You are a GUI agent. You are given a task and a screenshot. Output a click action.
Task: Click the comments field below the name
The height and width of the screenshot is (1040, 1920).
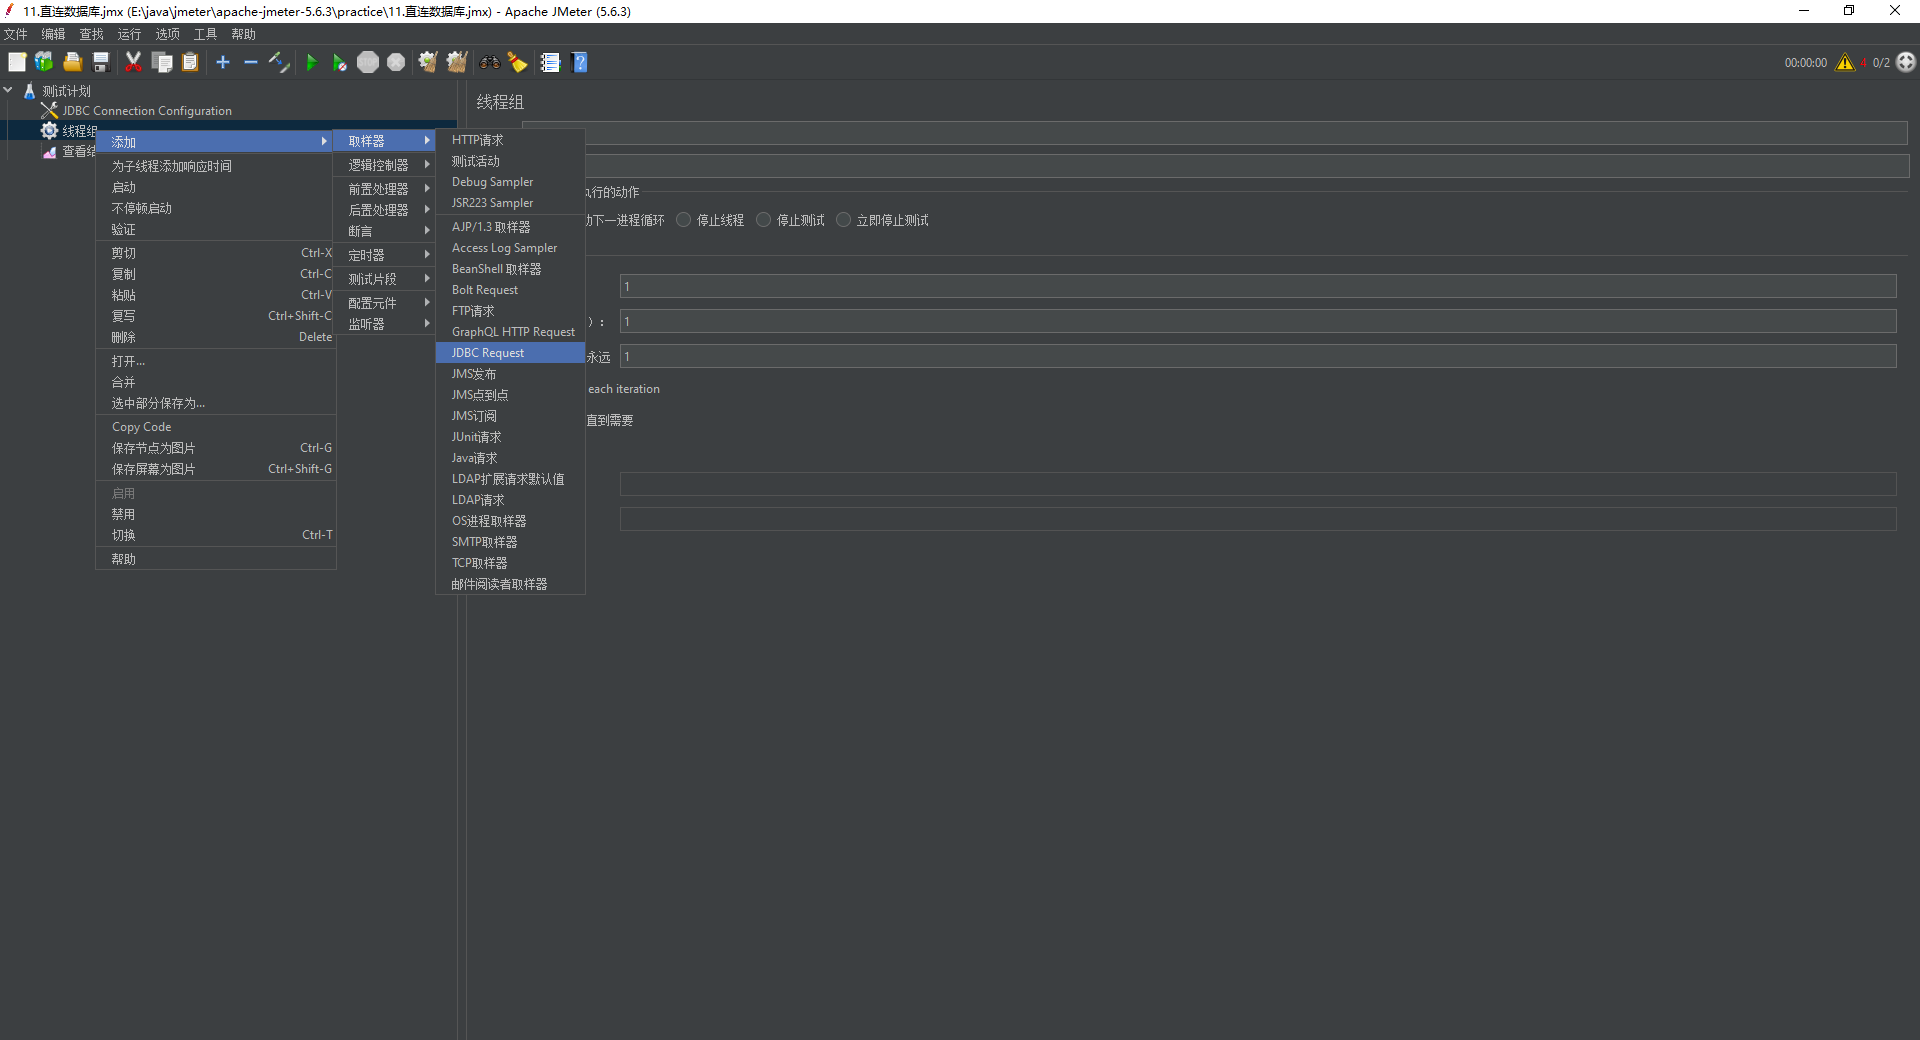(x=1245, y=166)
